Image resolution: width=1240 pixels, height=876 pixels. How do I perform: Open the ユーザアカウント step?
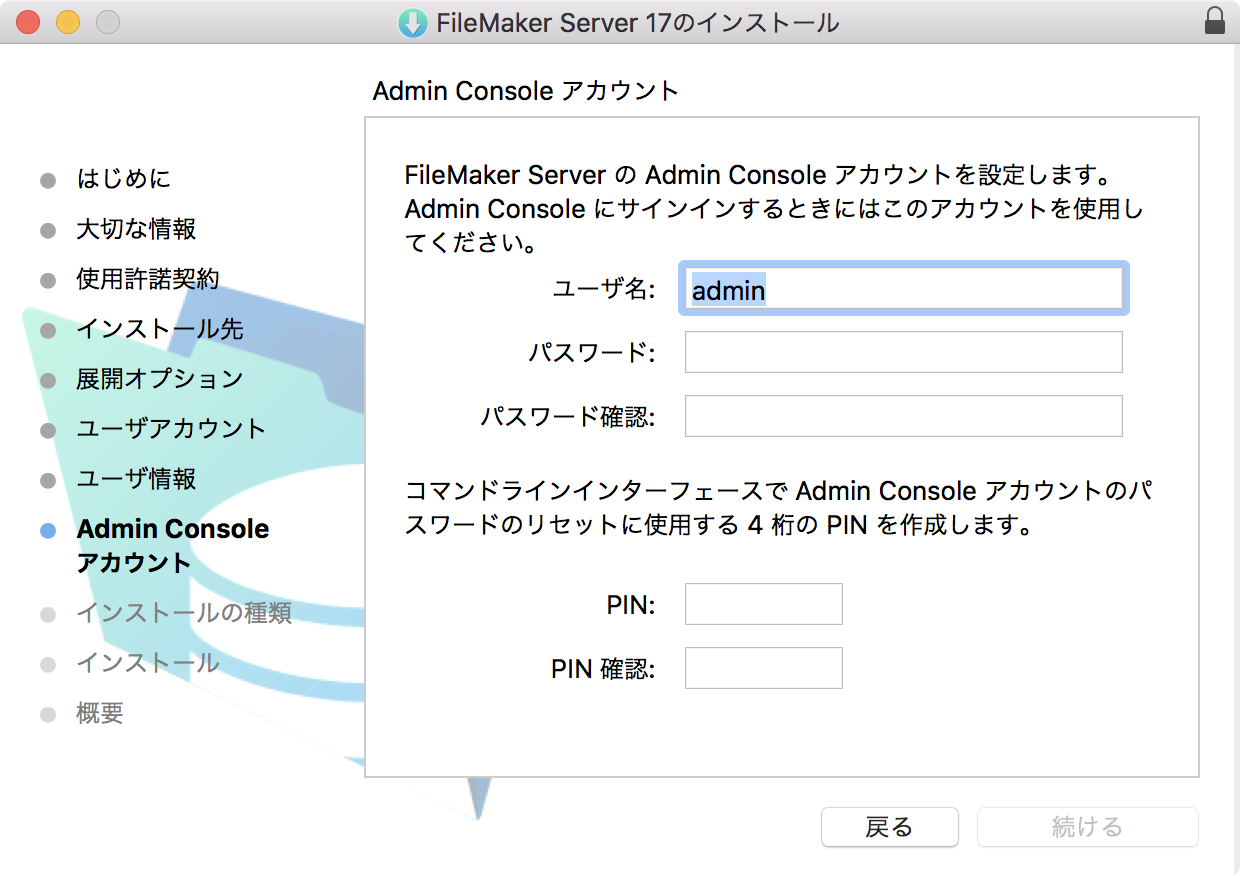[171, 429]
